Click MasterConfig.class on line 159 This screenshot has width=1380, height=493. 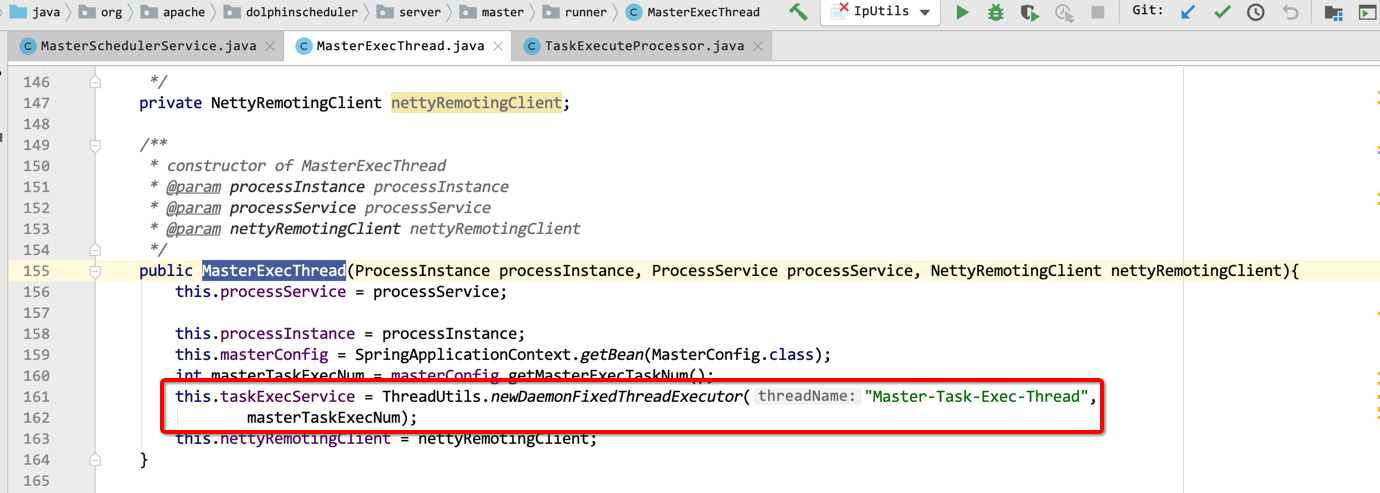point(737,355)
